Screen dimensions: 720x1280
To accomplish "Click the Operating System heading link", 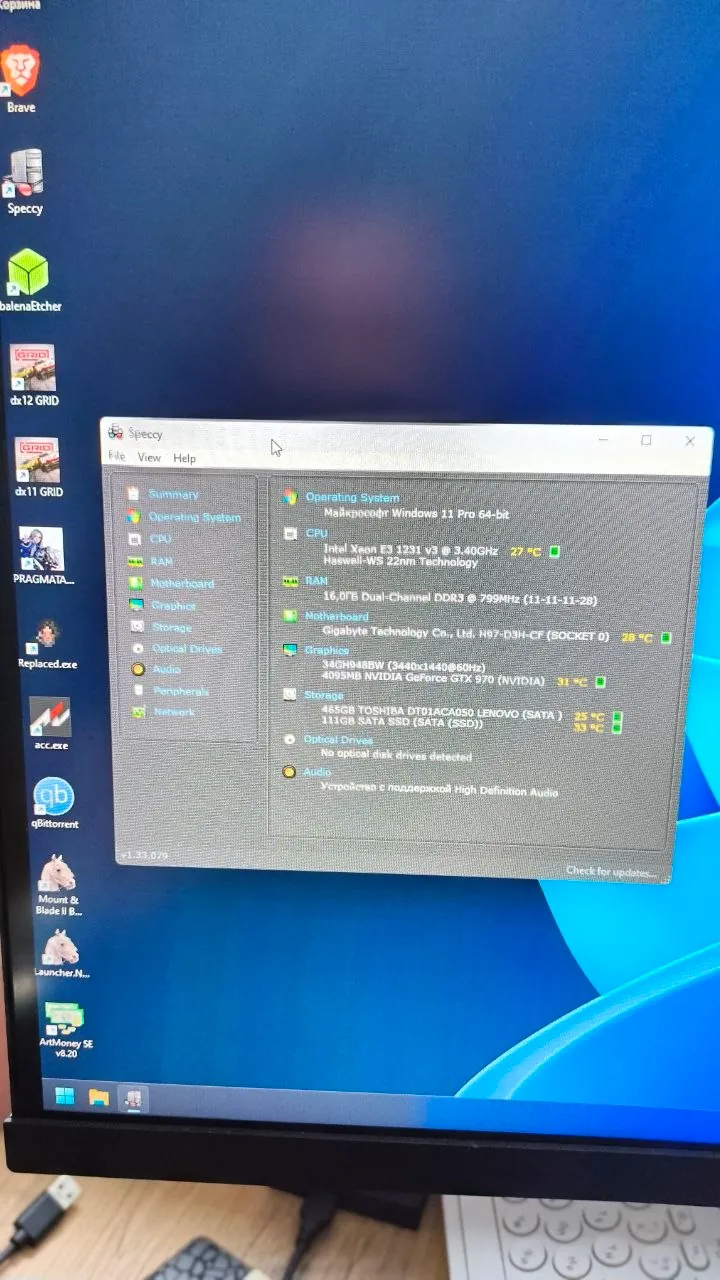I will pyautogui.click(x=352, y=497).
